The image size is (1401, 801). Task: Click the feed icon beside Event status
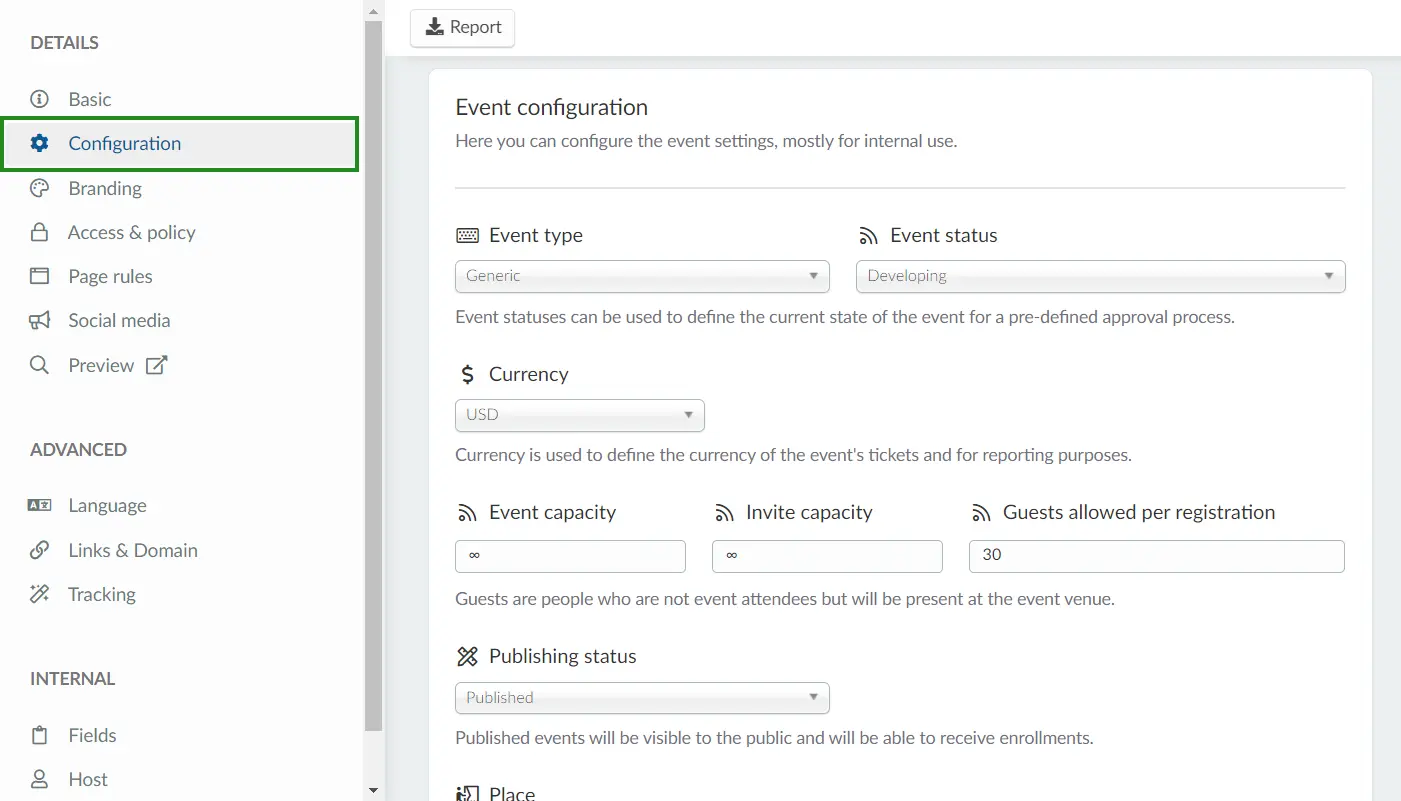pyautogui.click(x=868, y=236)
